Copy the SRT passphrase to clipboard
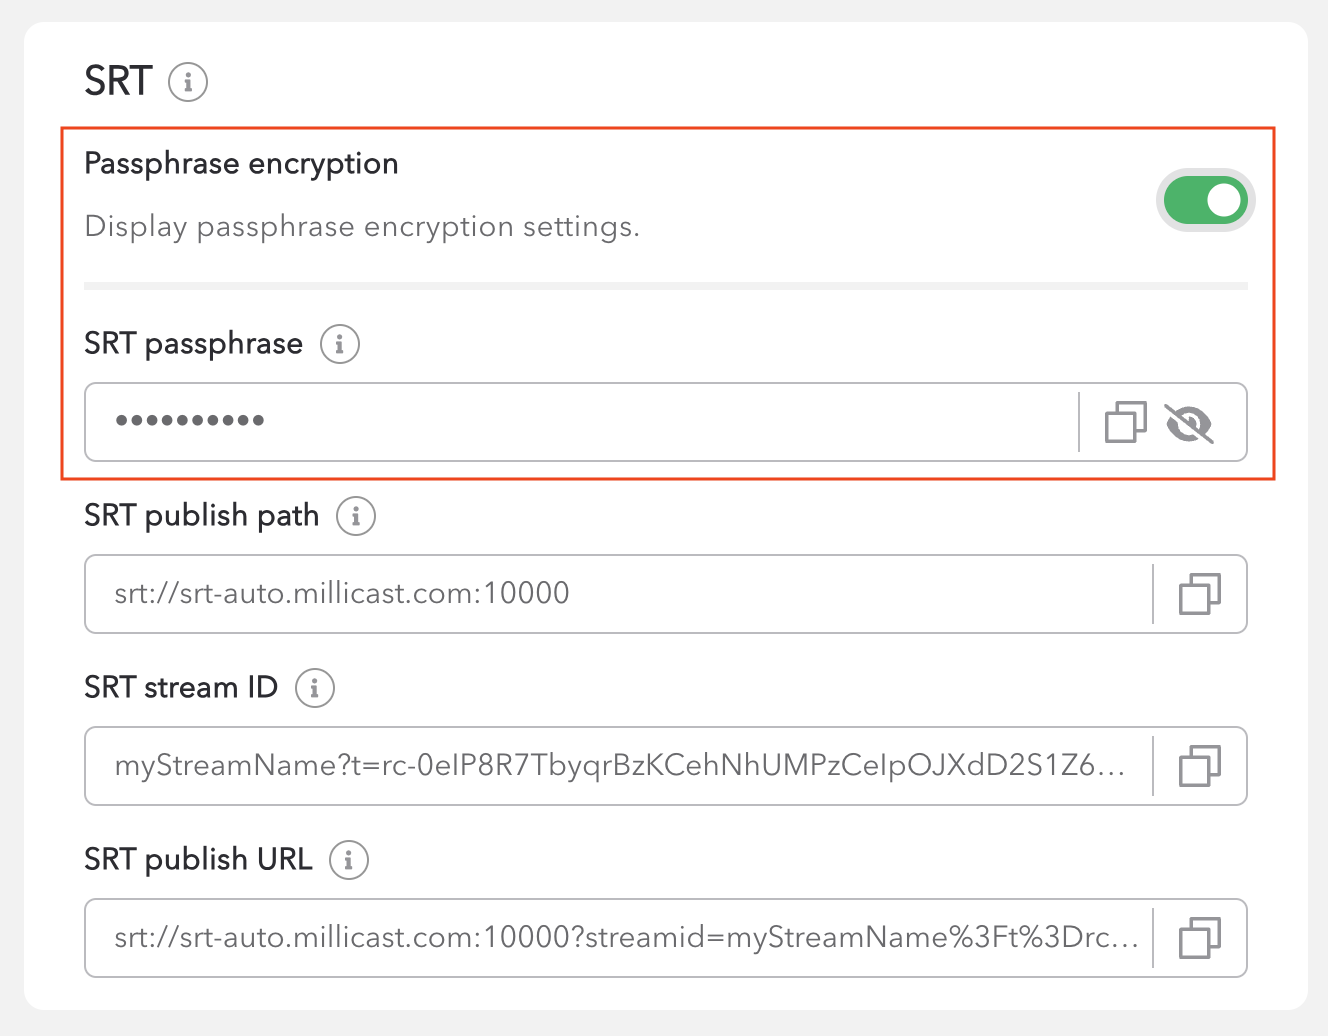 coord(1125,422)
